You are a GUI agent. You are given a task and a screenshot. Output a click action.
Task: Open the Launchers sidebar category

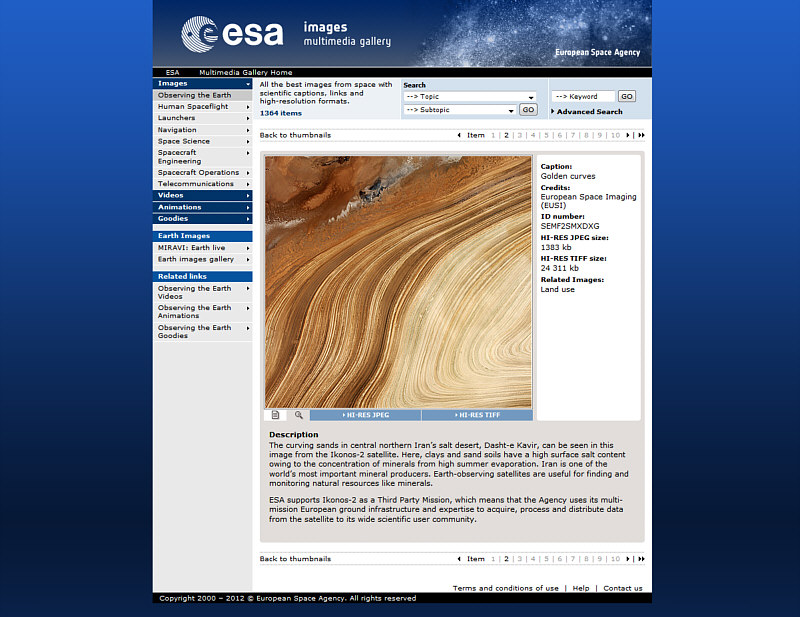point(202,118)
